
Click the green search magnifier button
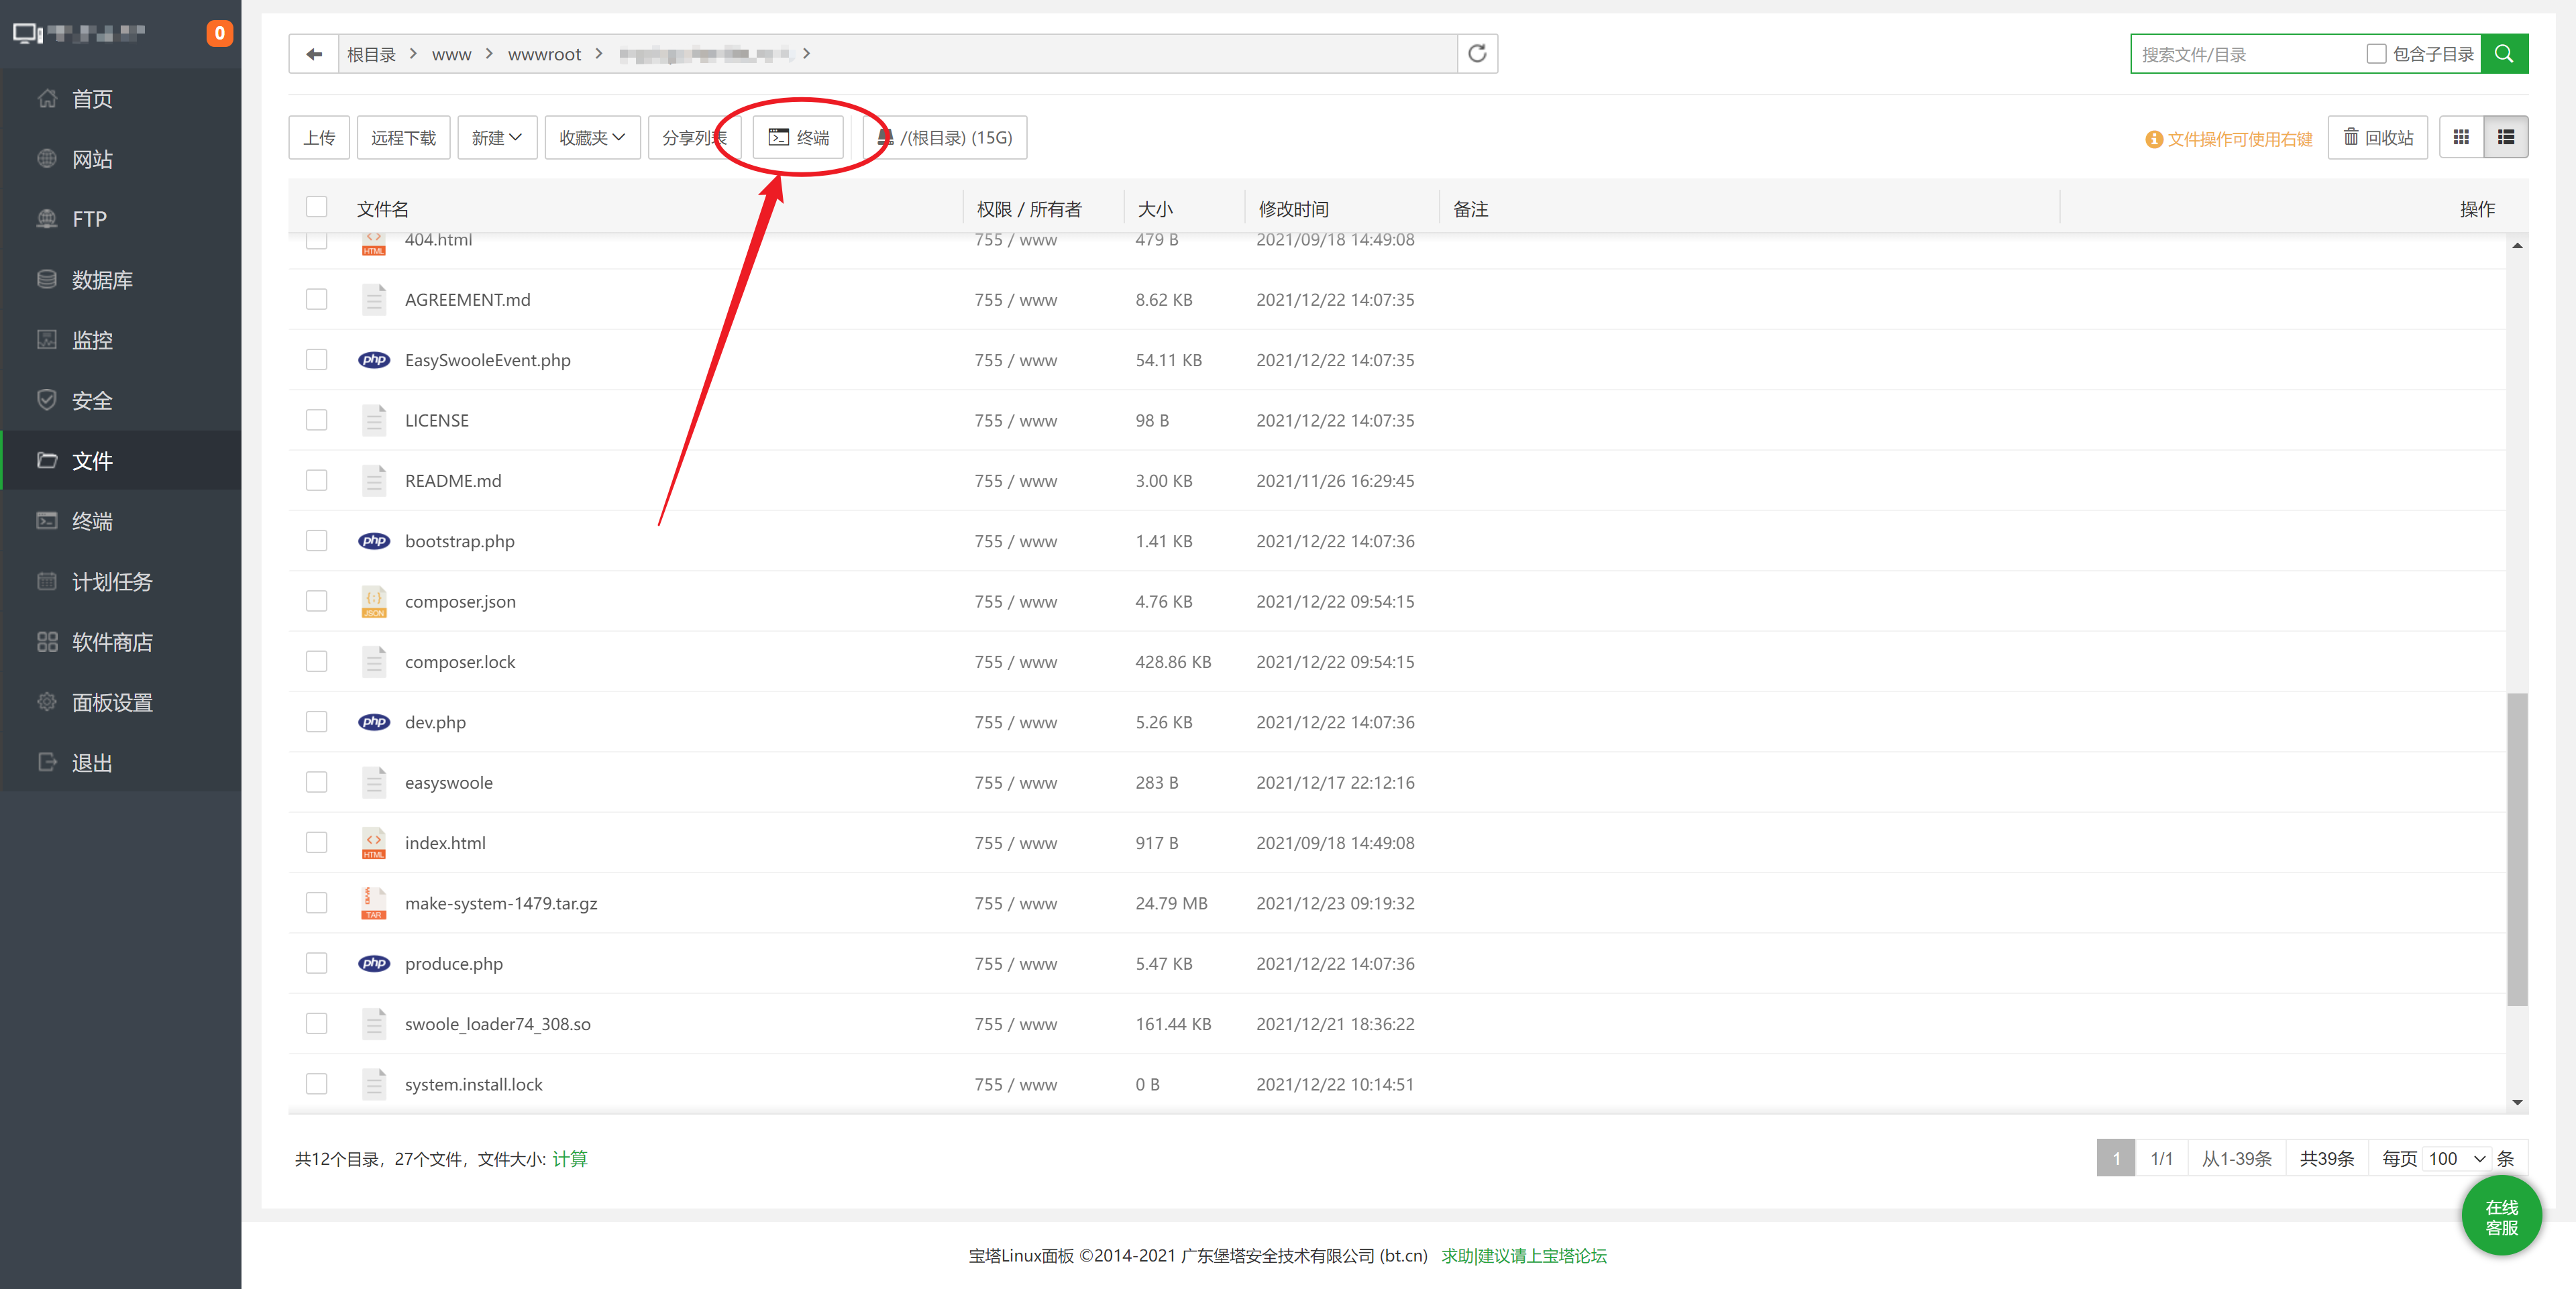point(2504,54)
